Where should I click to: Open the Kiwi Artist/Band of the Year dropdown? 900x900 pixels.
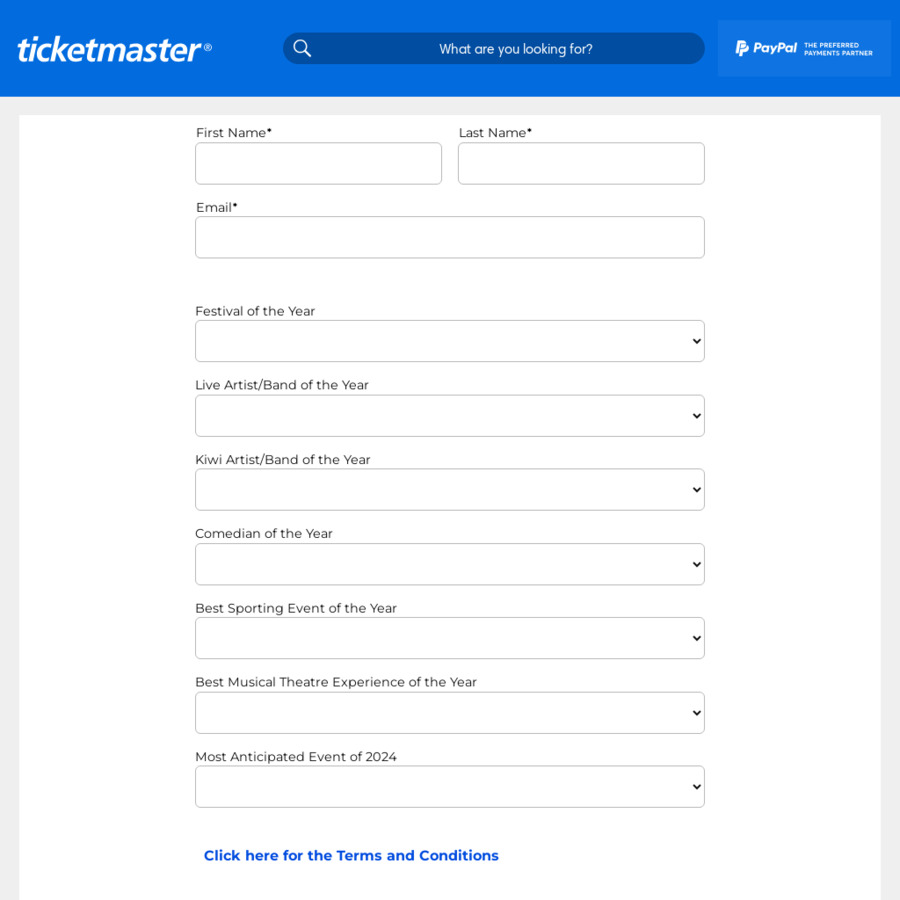450,489
